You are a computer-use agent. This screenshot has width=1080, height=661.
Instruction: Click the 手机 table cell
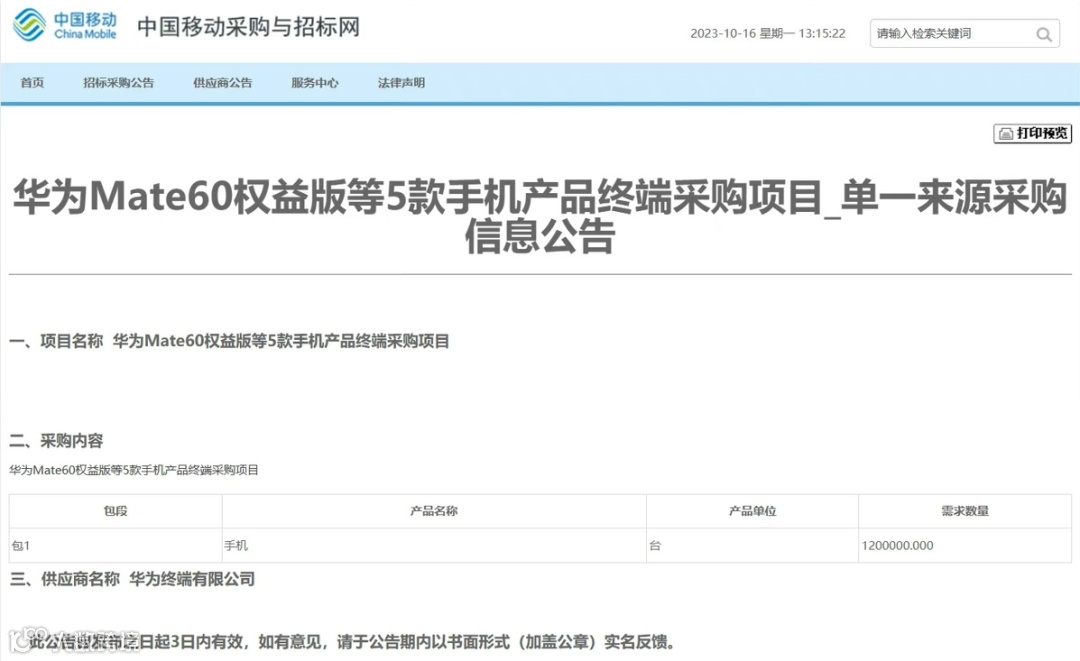(434, 545)
